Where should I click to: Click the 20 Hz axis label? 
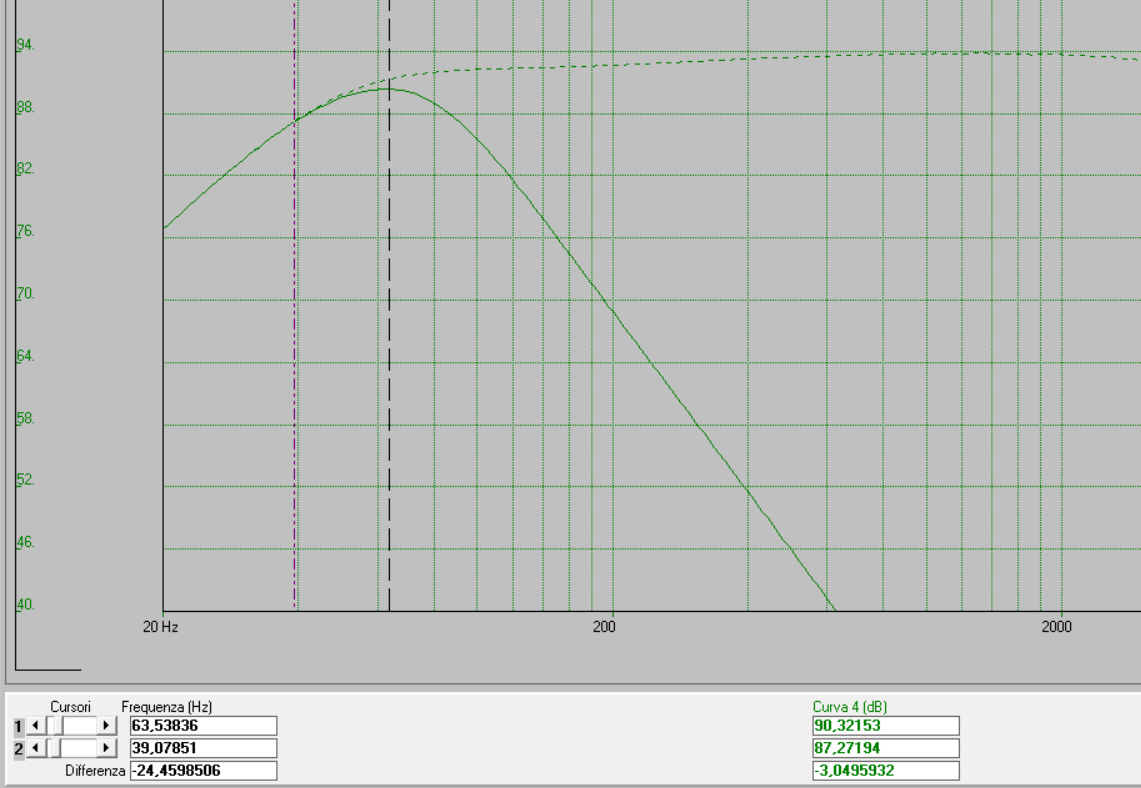[160, 626]
